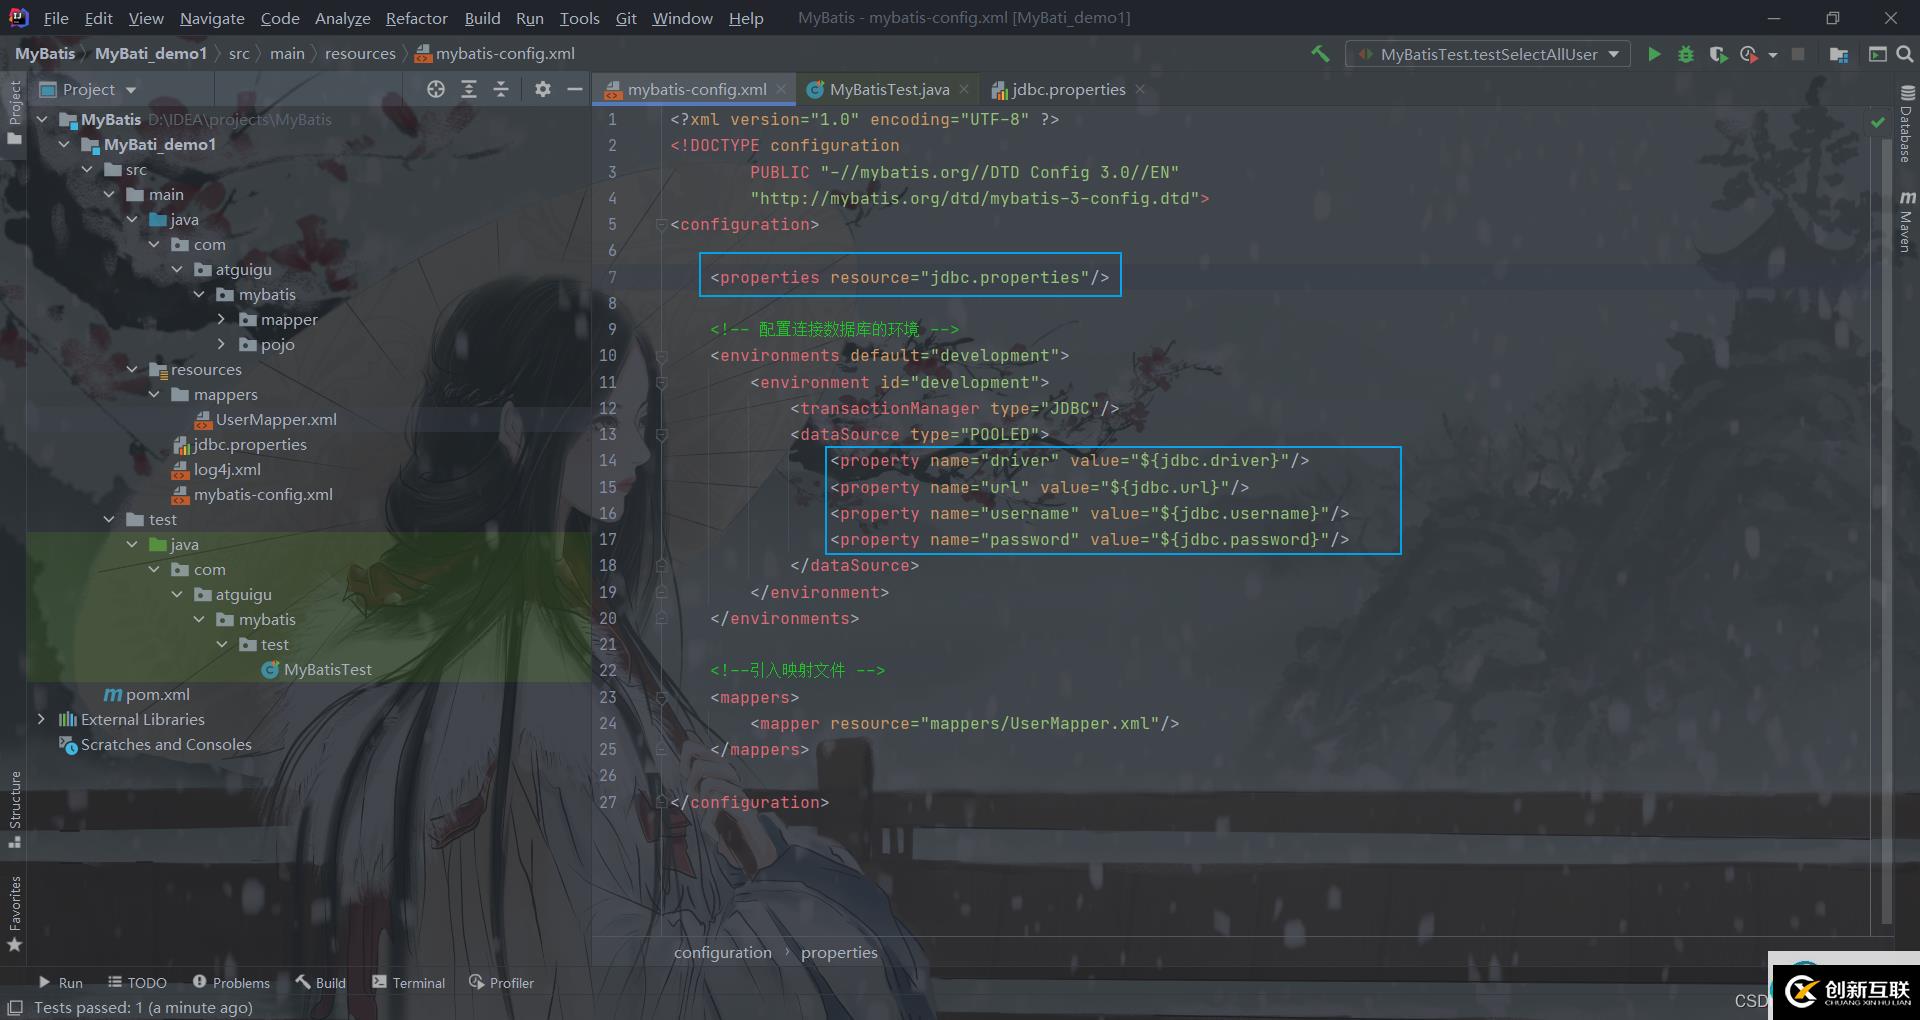Close the mybatis-config.xml tab
The width and height of the screenshot is (1920, 1020).
pyautogui.click(x=783, y=89)
